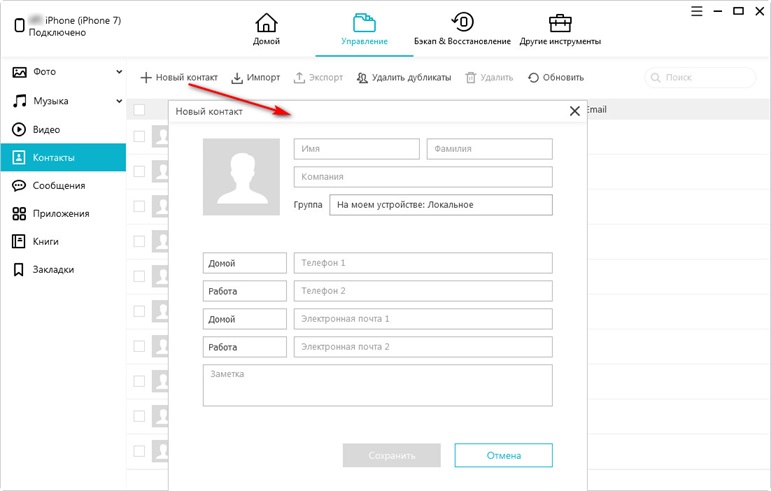The height and width of the screenshot is (491, 771).
Task: Click the Сохранить button
Action: tap(391, 455)
